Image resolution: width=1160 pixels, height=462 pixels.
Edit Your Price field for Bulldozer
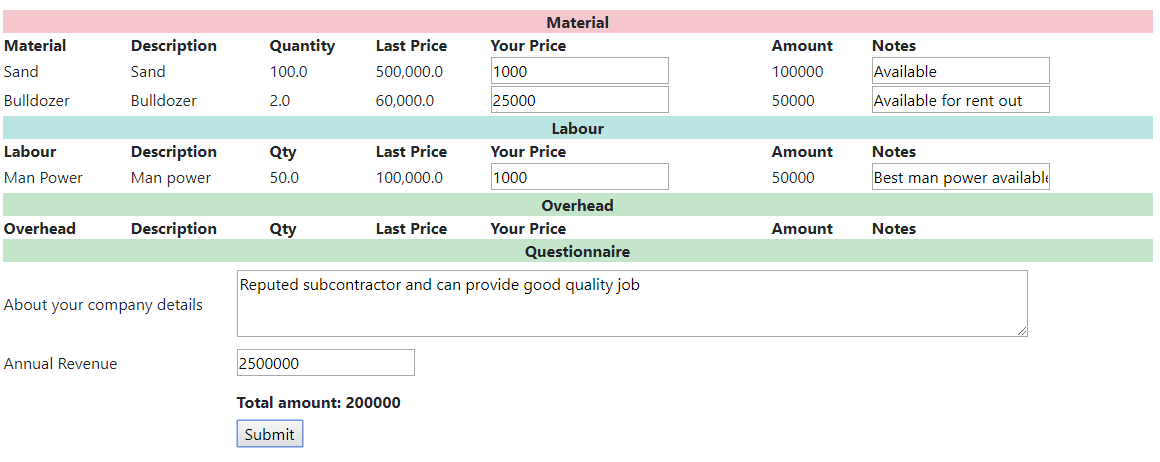tap(579, 100)
